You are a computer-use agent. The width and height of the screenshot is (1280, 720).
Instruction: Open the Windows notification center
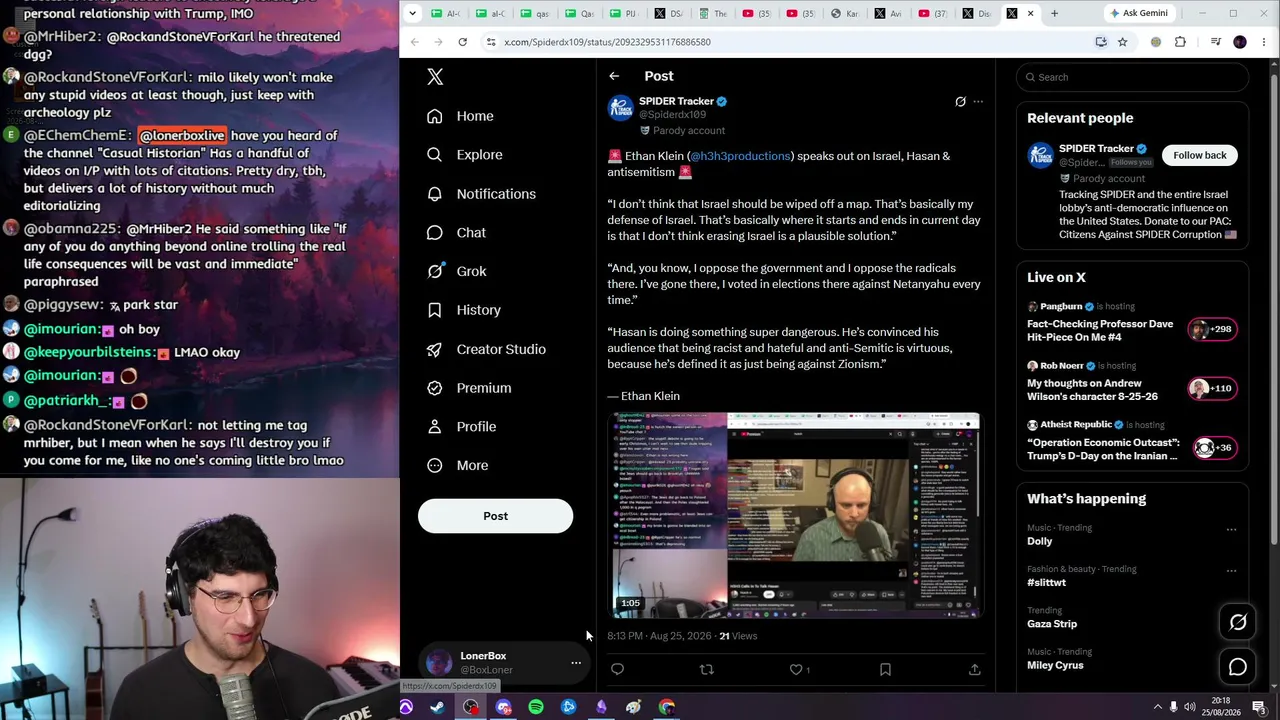tap(1259, 707)
